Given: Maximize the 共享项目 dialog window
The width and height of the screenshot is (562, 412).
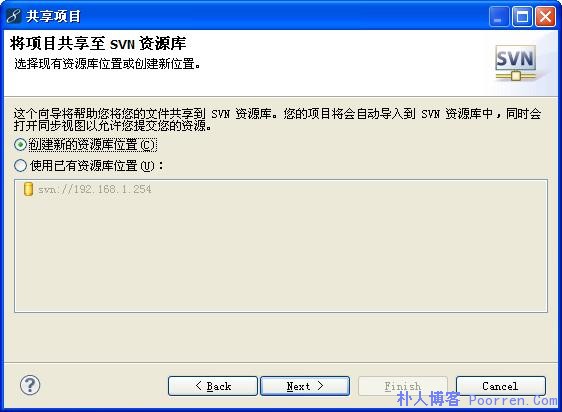Looking at the screenshot, I should click(522, 16).
